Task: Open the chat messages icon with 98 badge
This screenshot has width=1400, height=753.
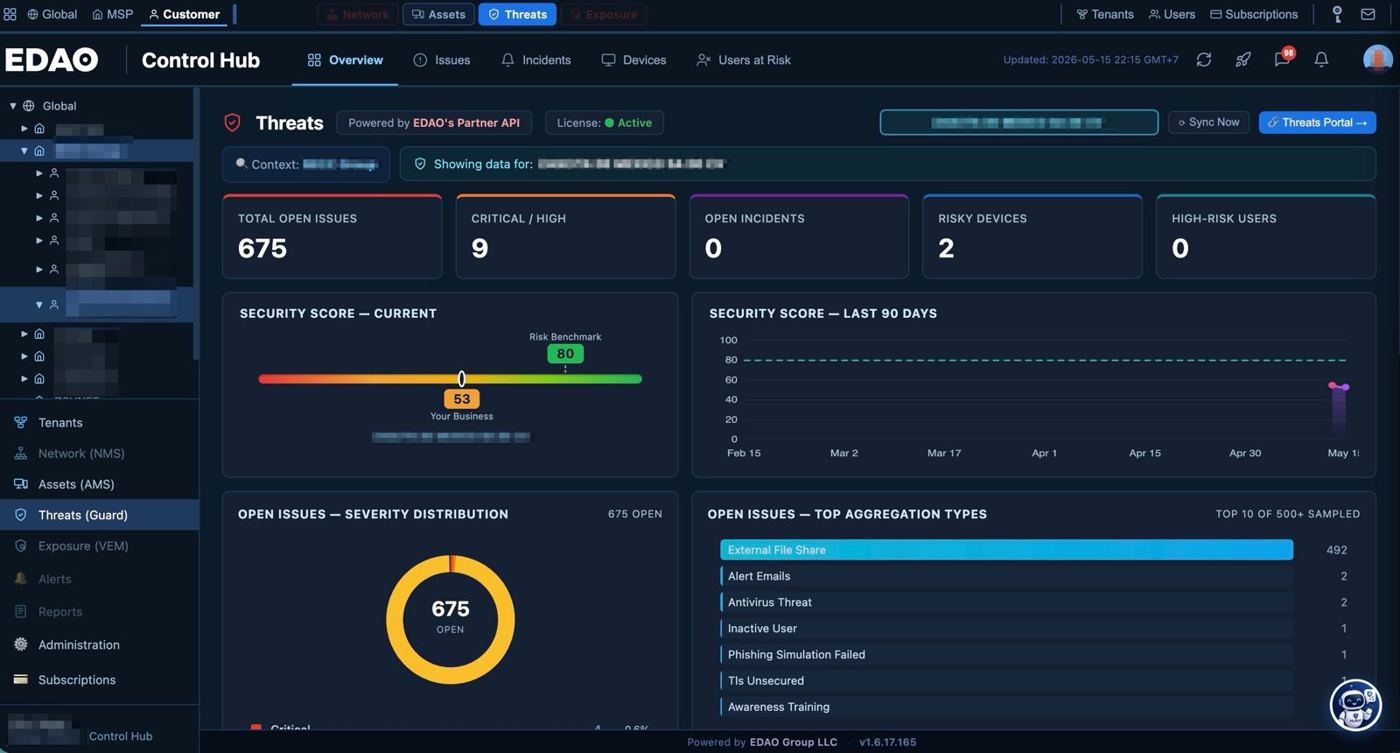Action: (1283, 59)
